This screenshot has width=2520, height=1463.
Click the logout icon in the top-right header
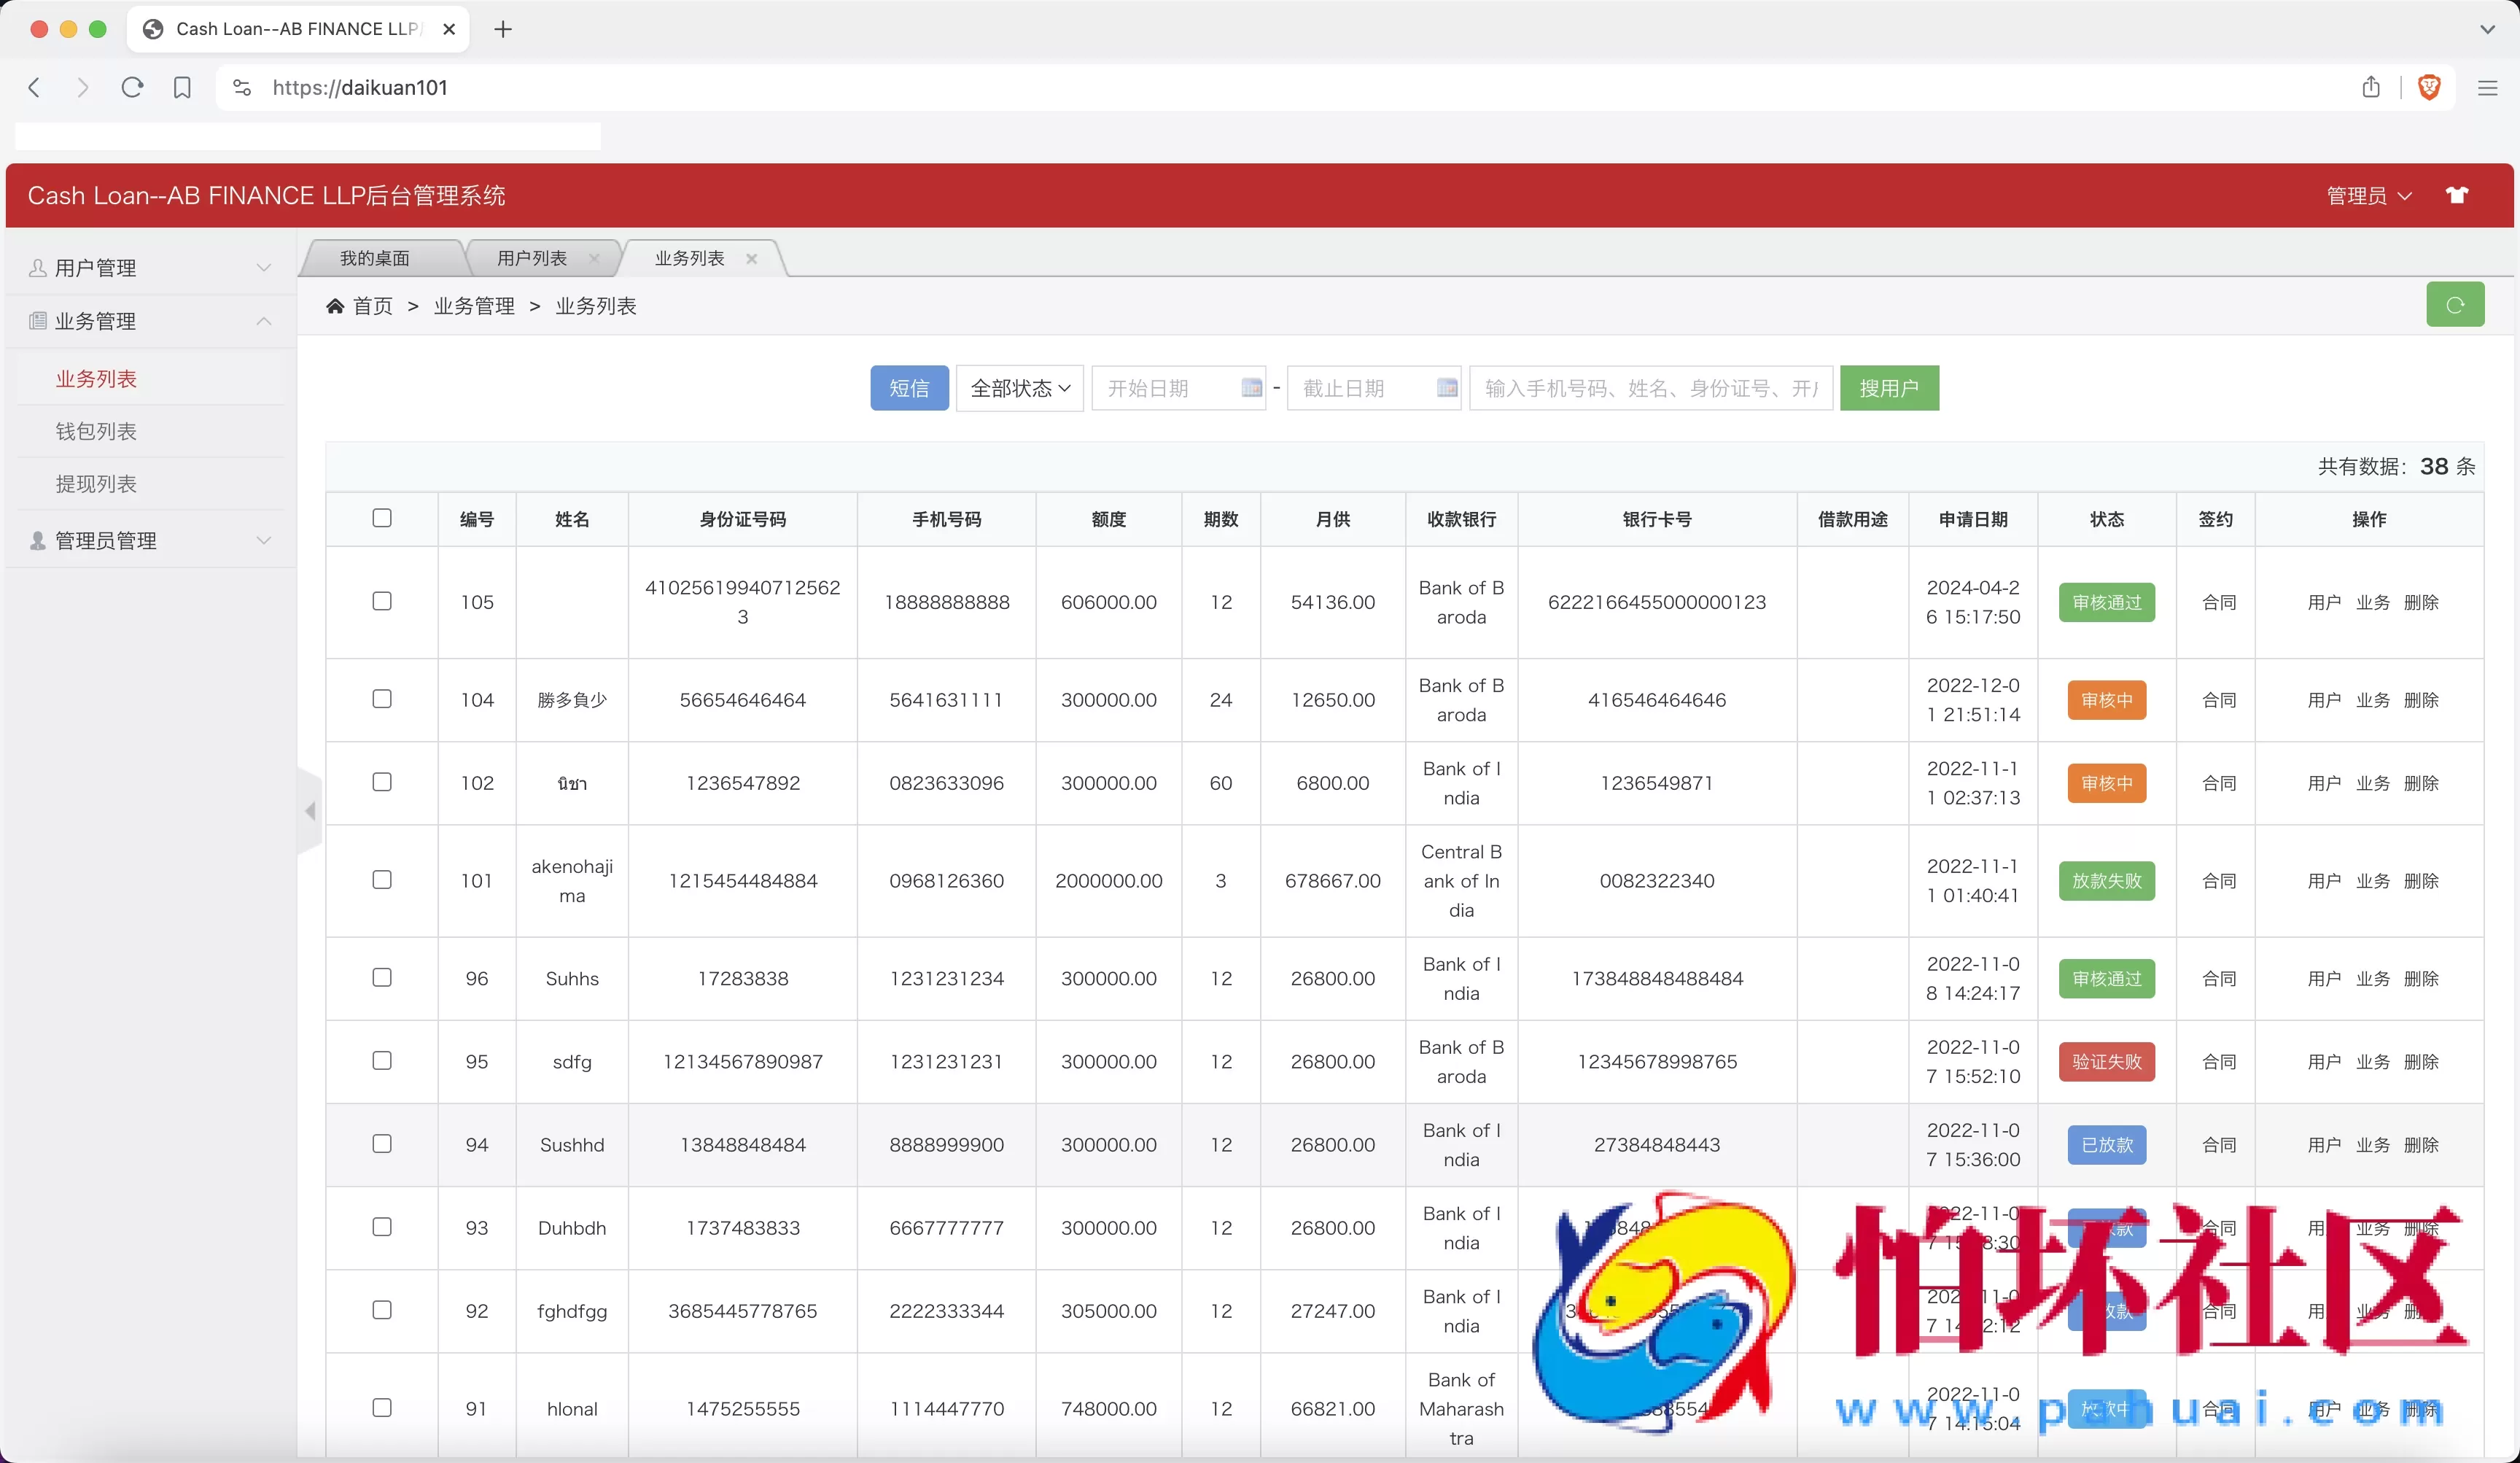tap(2459, 195)
